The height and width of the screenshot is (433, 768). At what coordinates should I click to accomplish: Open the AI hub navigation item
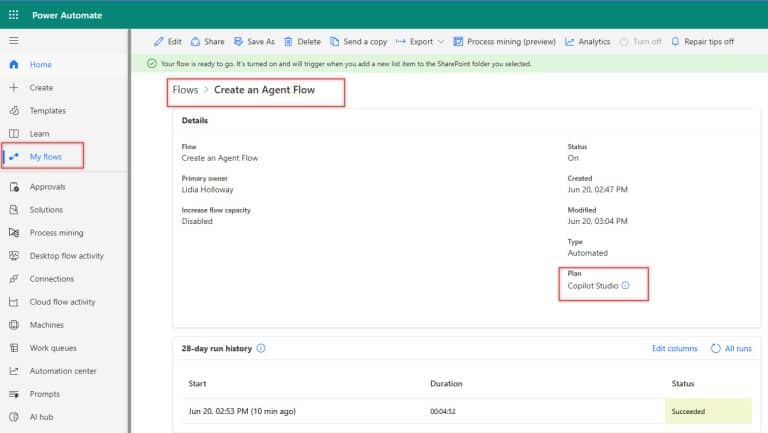pos(41,417)
